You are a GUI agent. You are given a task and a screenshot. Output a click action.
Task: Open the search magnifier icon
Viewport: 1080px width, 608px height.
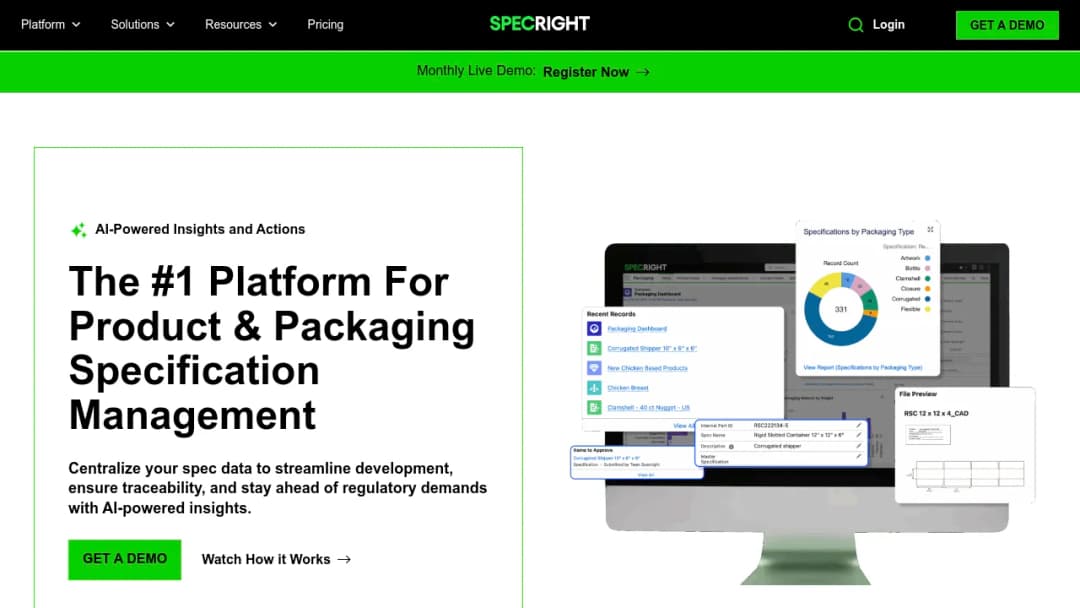click(x=855, y=25)
